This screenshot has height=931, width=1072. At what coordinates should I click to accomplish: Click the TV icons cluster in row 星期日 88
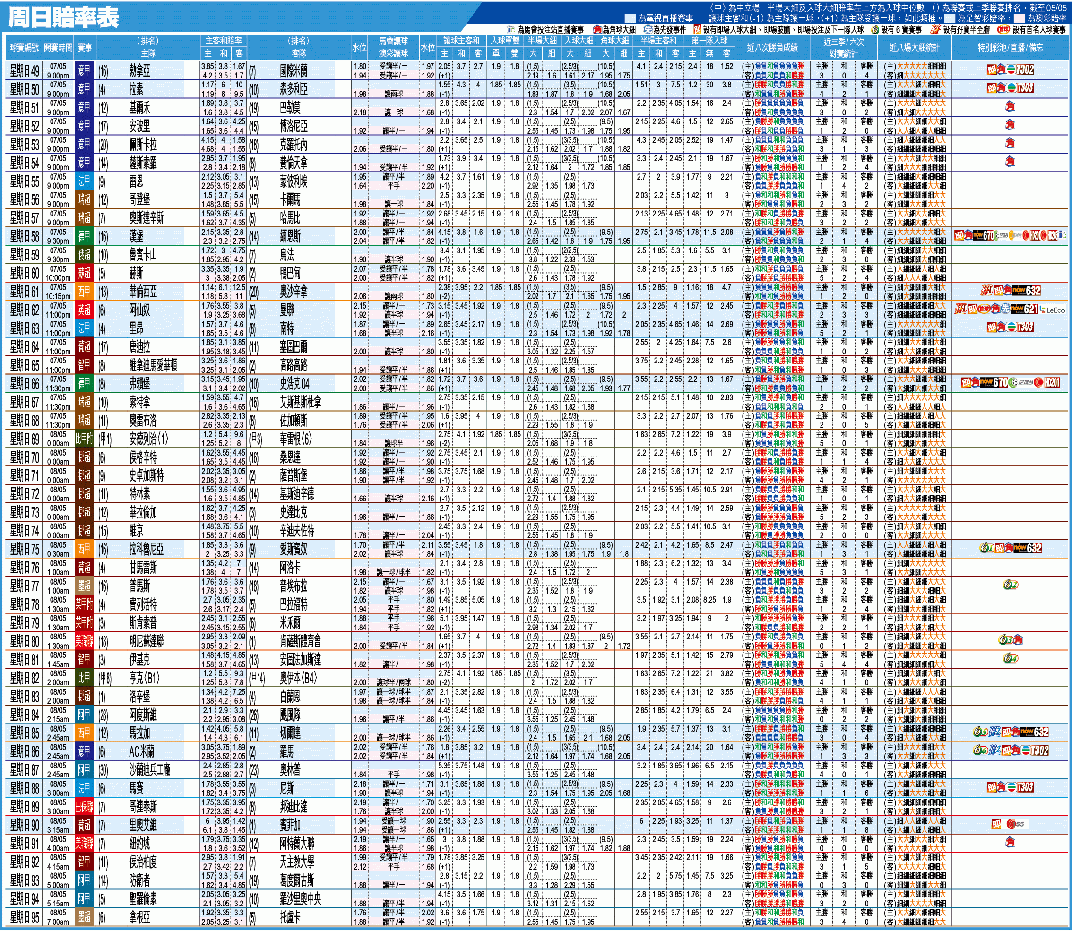click(1010, 787)
